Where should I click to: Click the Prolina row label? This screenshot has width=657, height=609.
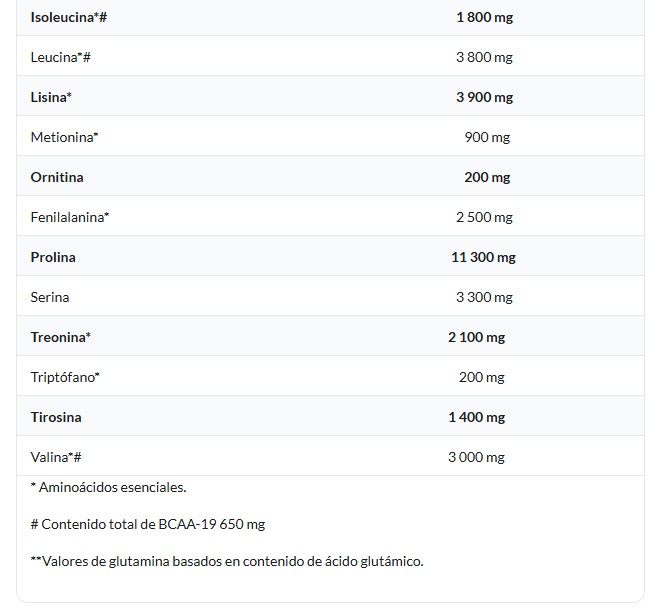53,257
